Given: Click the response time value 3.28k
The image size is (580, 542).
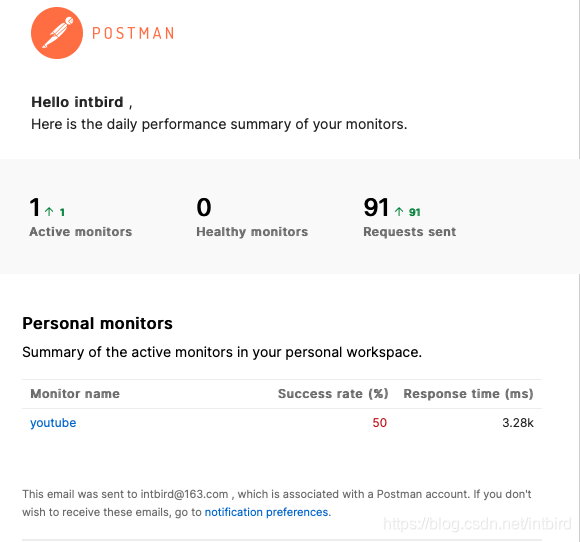Looking at the screenshot, I should pos(518,423).
